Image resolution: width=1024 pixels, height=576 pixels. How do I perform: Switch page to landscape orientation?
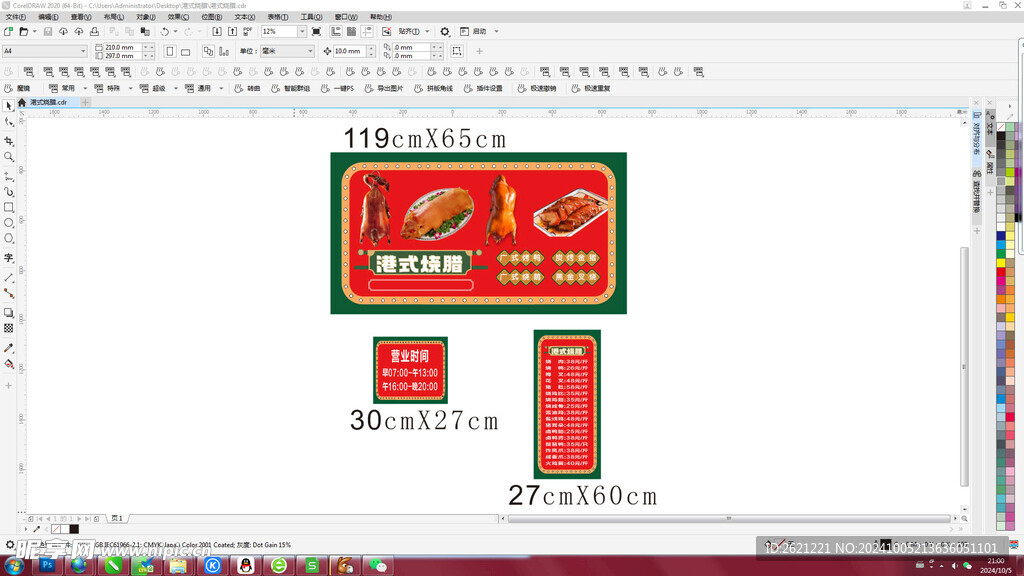coord(185,51)
